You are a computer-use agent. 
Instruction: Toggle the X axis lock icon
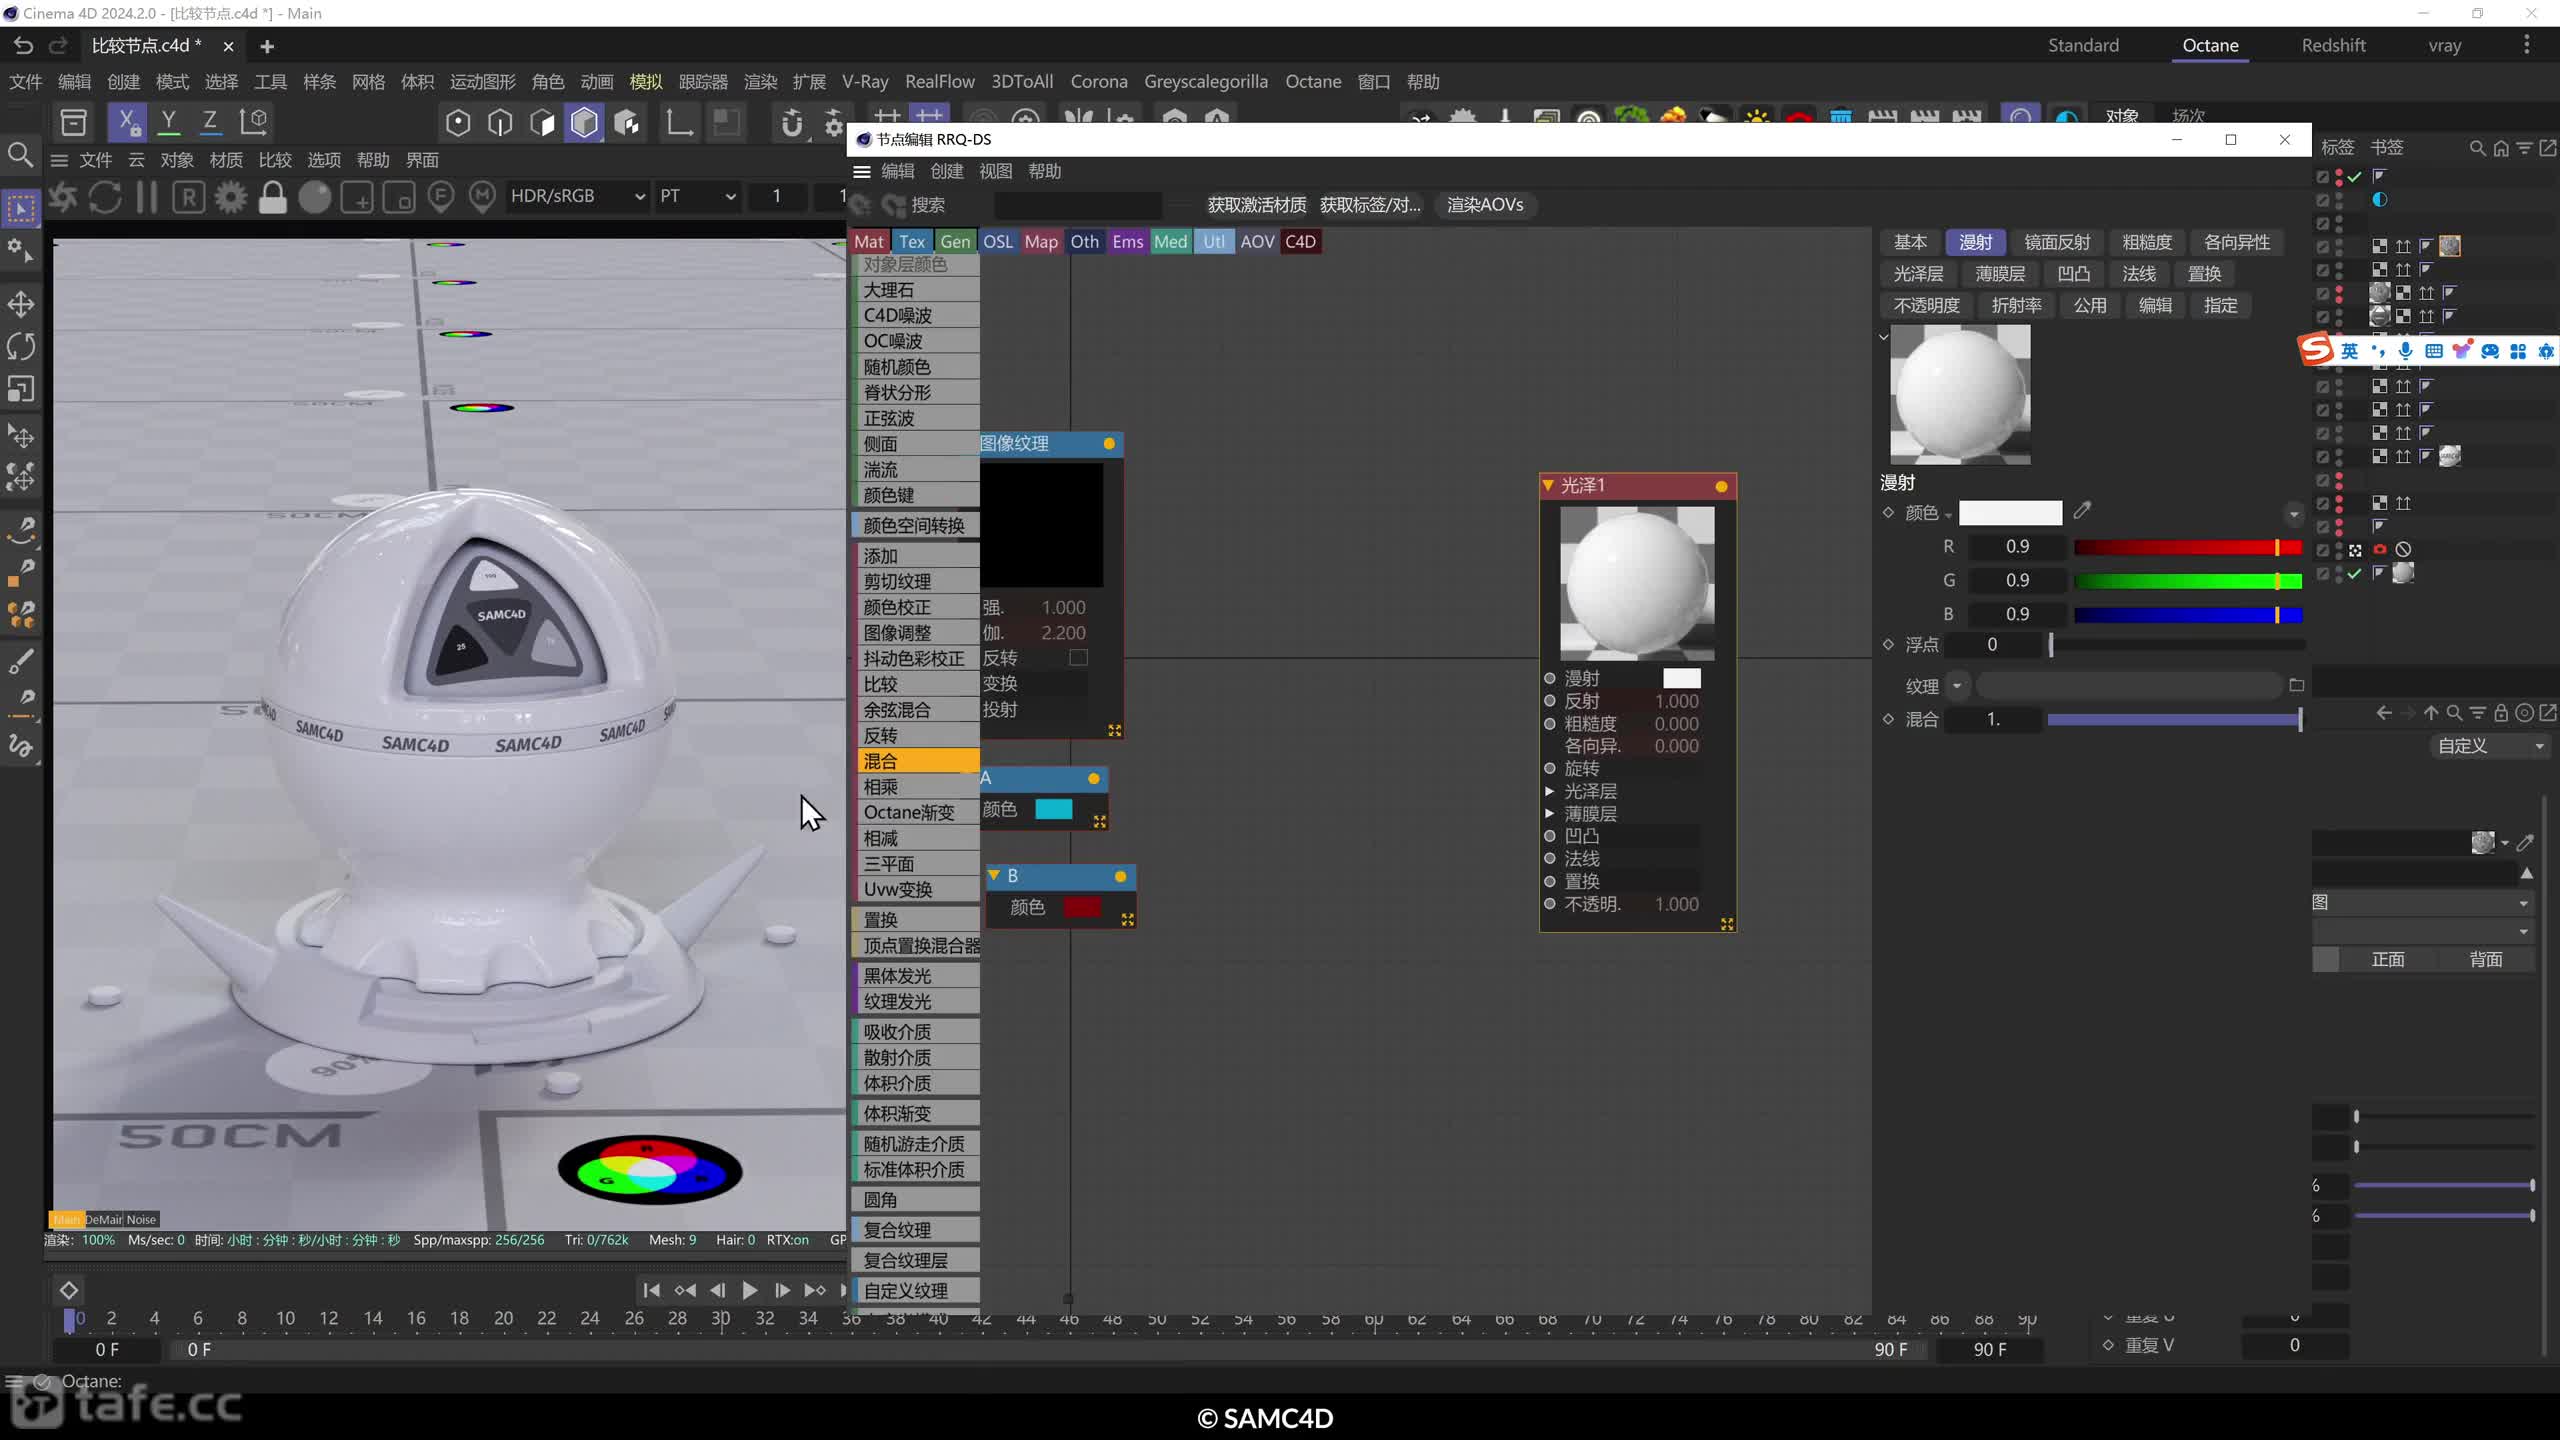127,122
